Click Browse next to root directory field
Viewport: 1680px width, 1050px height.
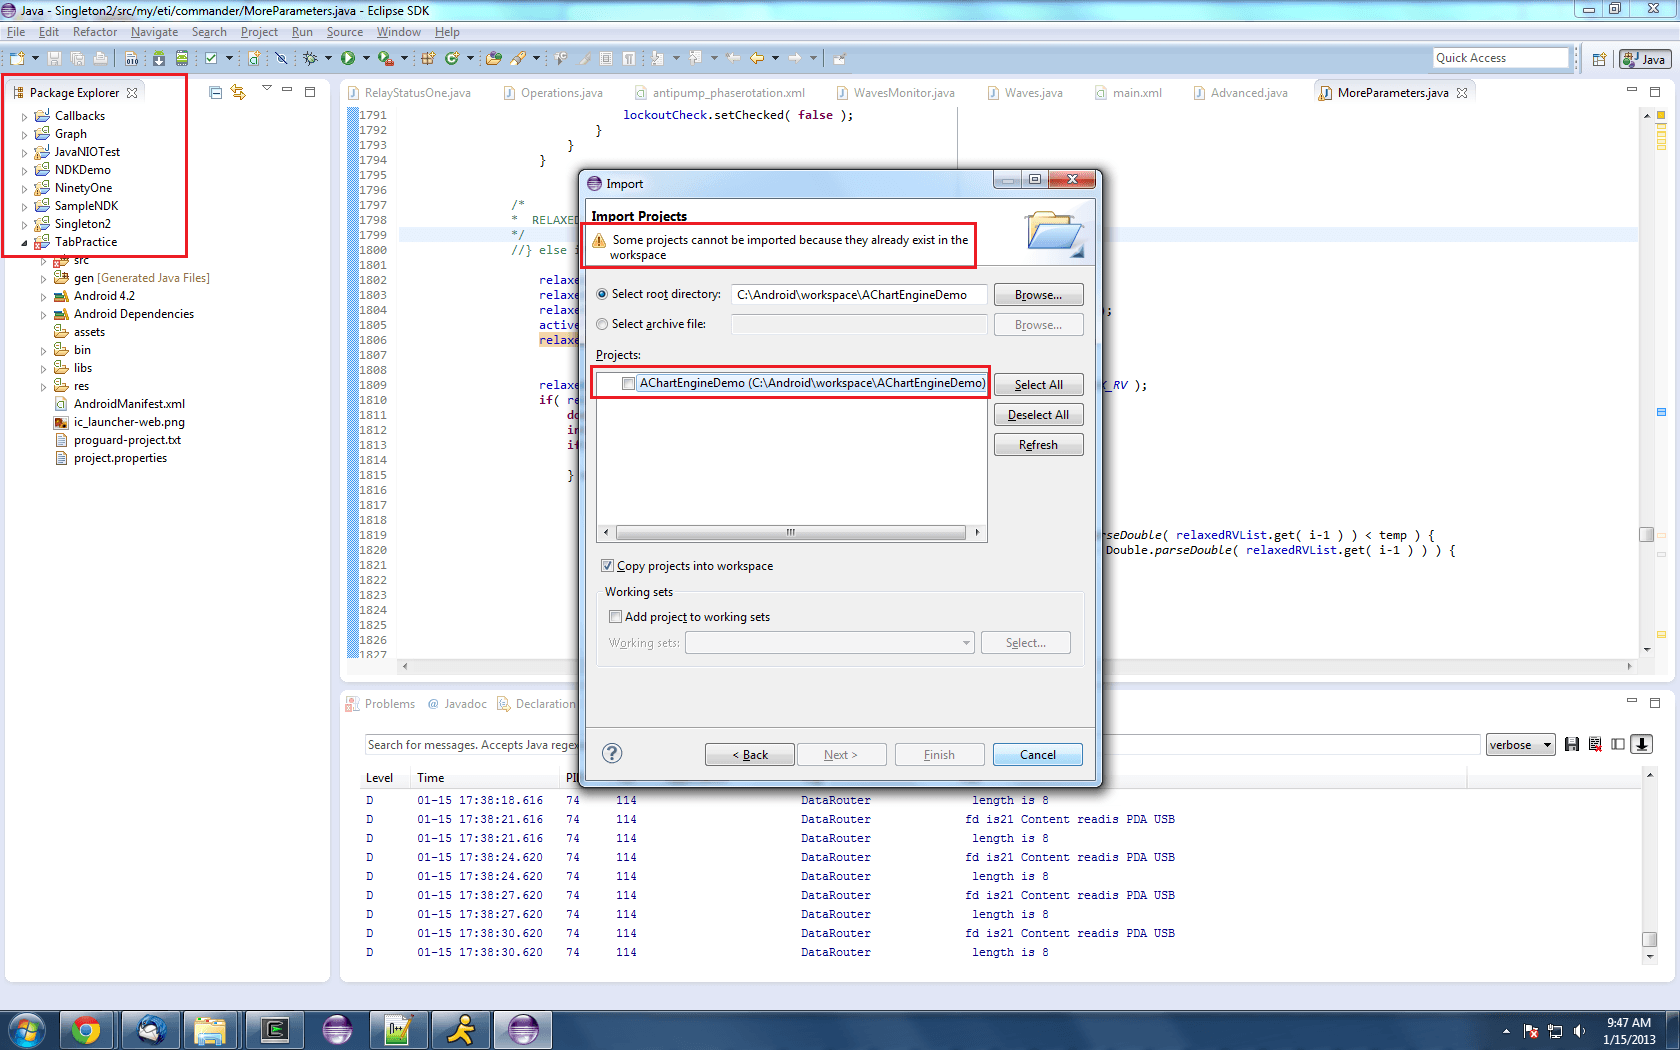click(1038, 295)
